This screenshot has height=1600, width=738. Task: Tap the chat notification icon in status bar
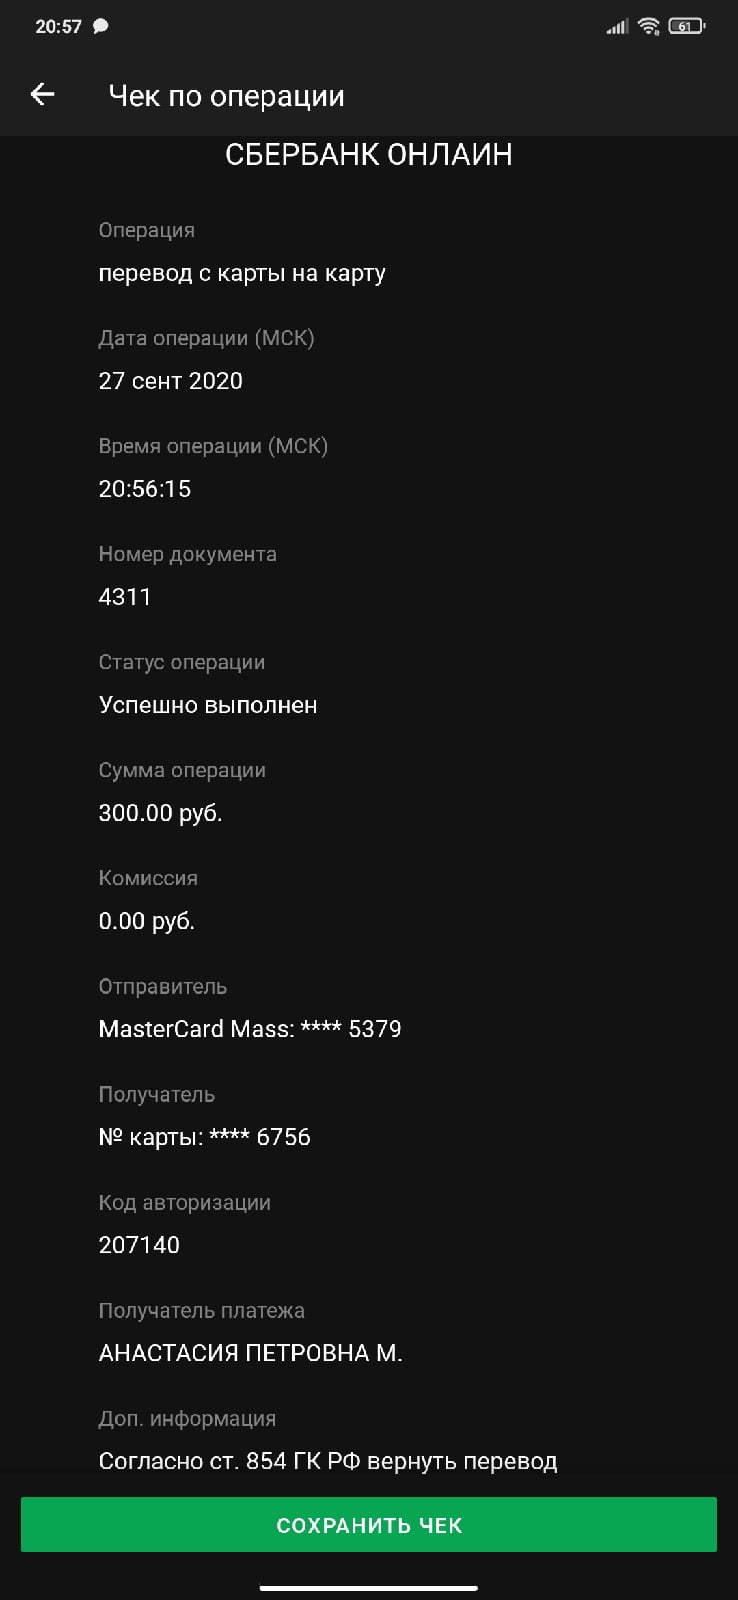[x=101, y=27]
